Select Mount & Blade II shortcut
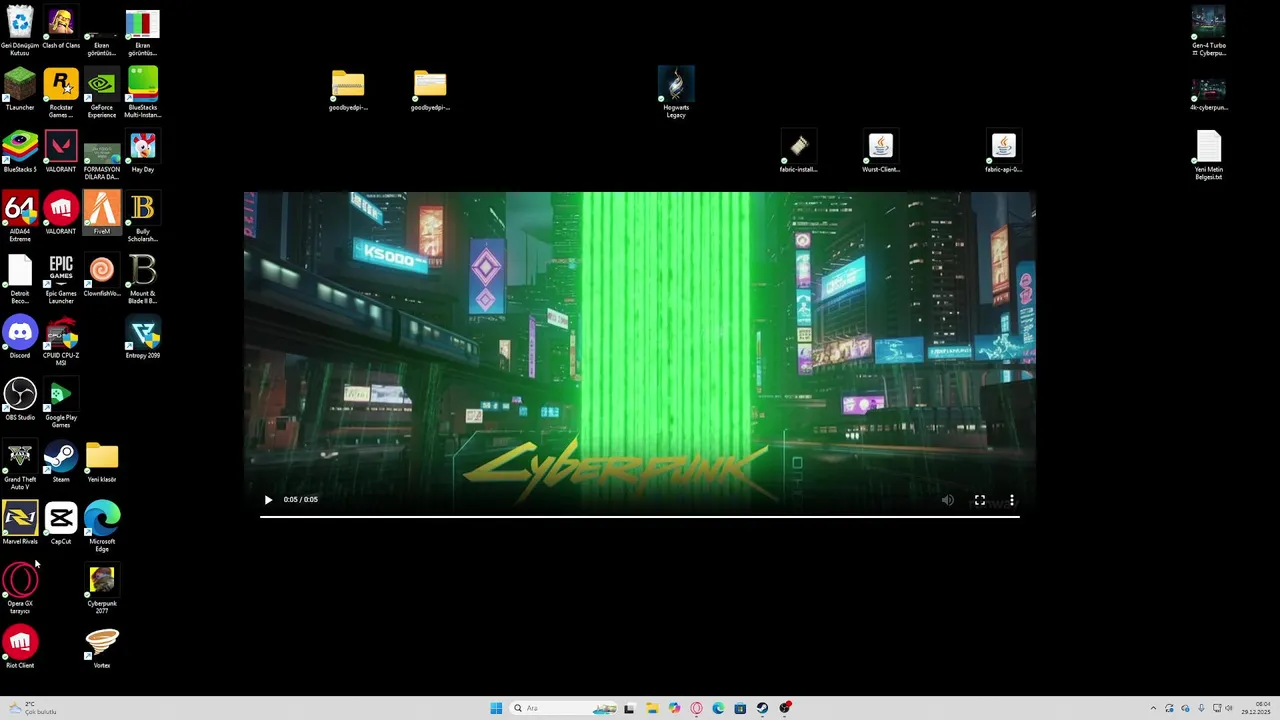Viewport: 1280px width, 720px height. click(143, 279)
